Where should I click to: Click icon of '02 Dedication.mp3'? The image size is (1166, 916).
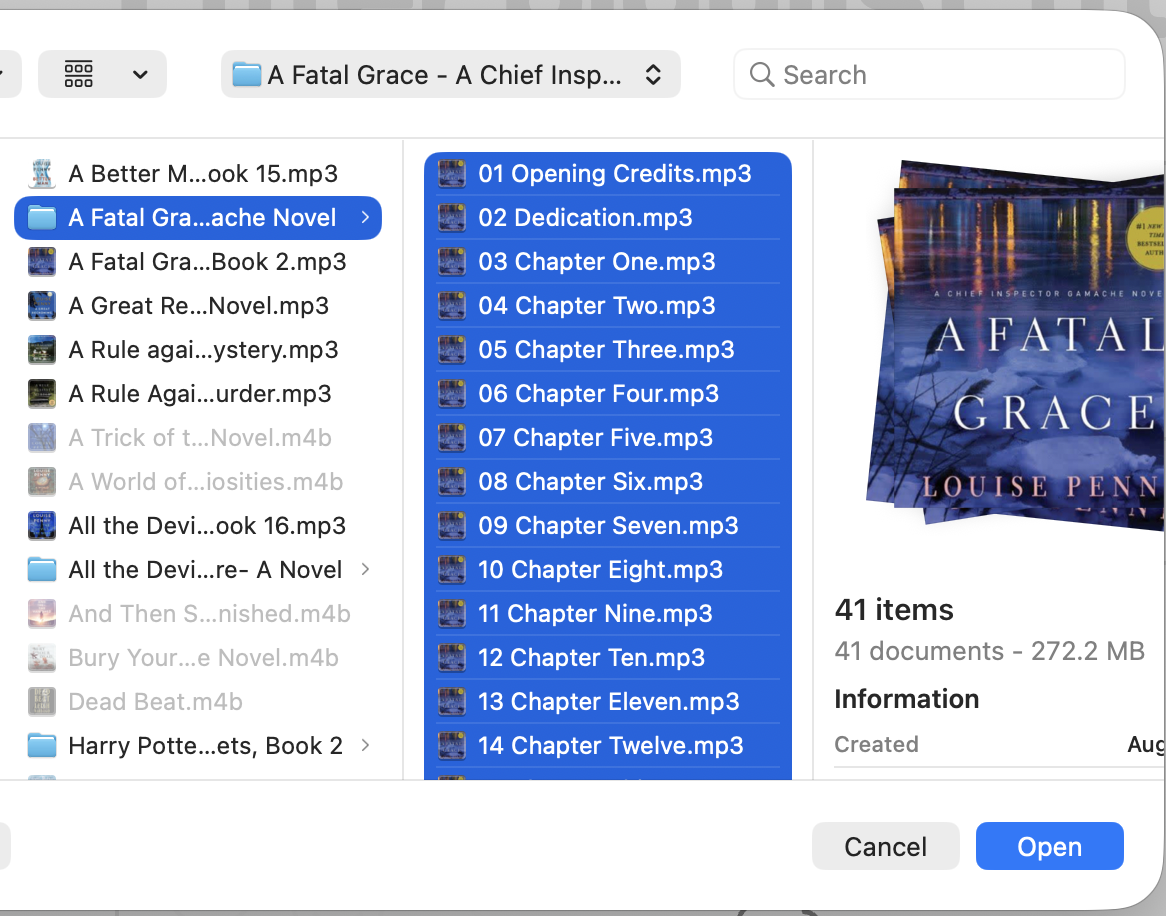451,217
